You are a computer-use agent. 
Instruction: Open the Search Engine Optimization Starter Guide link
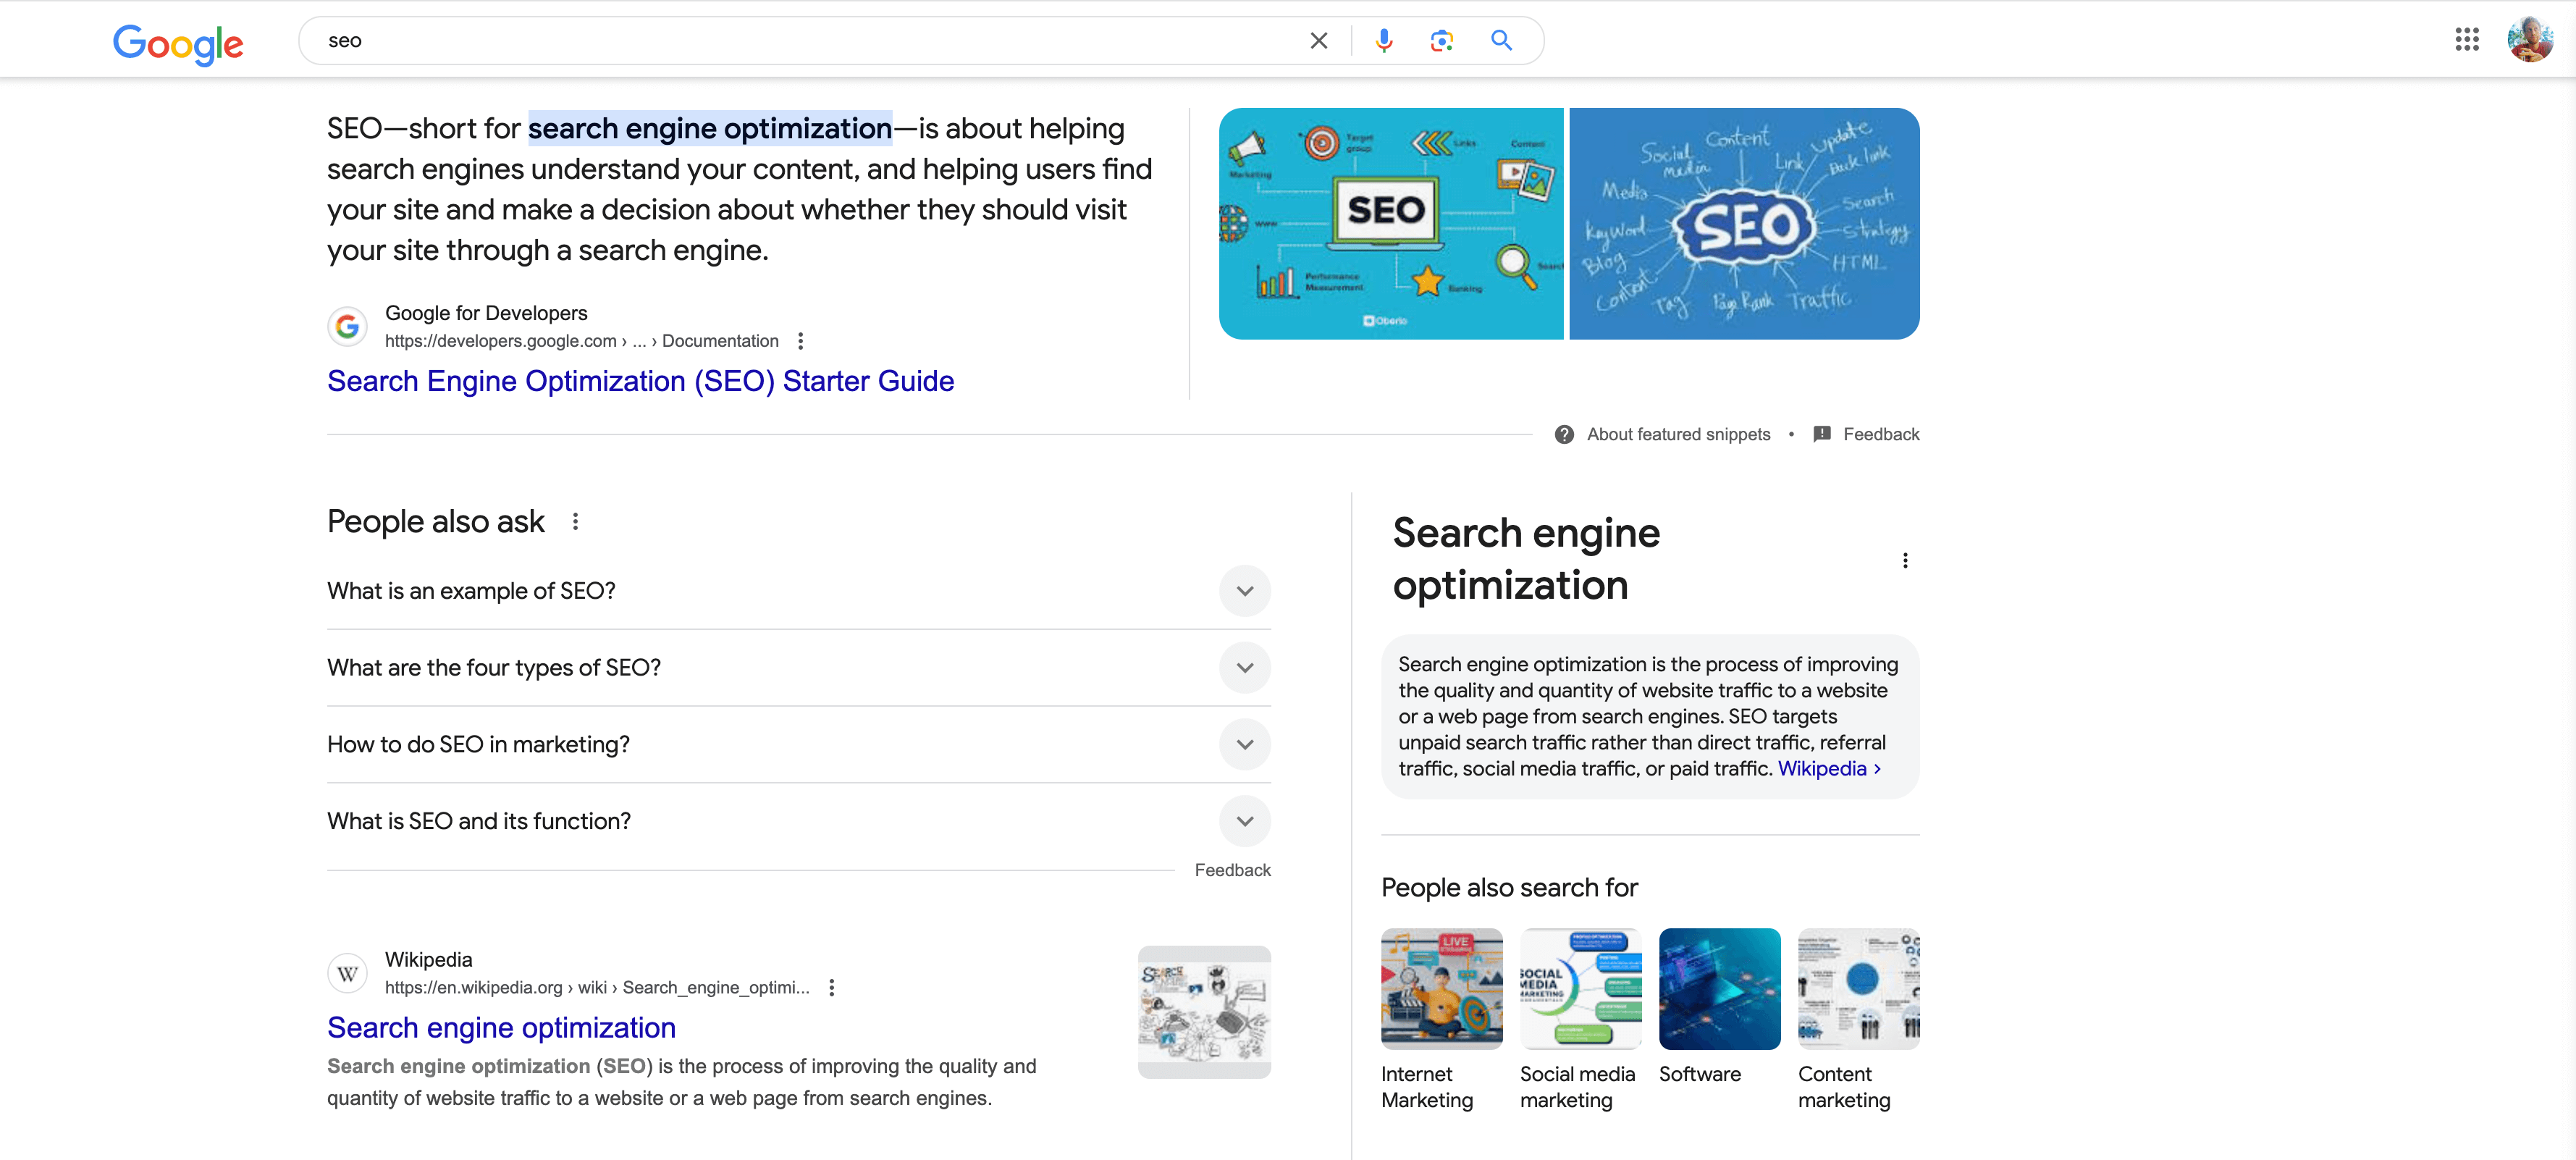(x=640, y=381)
